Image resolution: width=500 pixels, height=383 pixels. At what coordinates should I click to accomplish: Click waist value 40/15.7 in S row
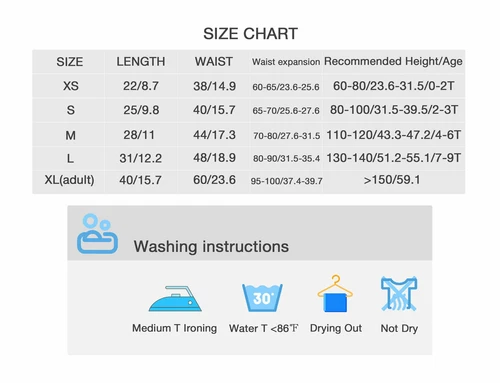[x=214, y=110]
